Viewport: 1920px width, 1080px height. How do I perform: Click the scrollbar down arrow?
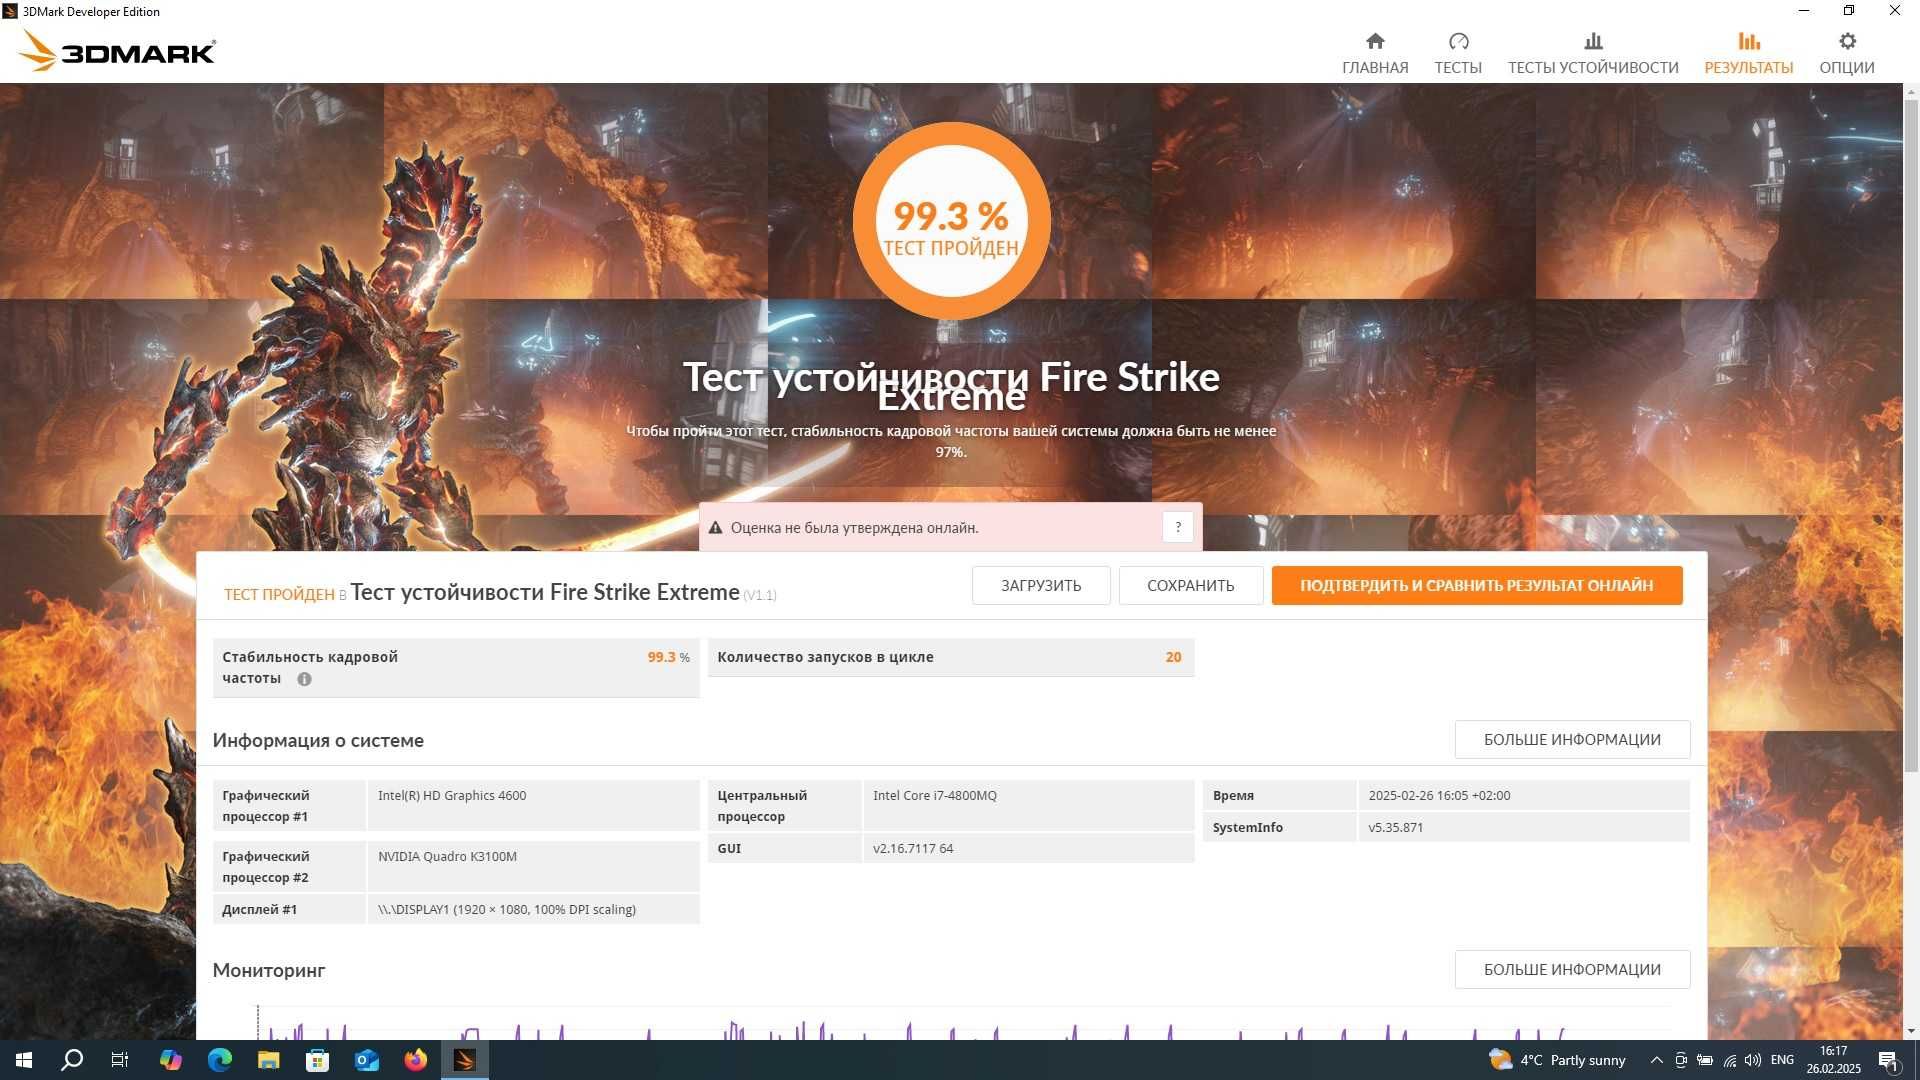1911,1031
